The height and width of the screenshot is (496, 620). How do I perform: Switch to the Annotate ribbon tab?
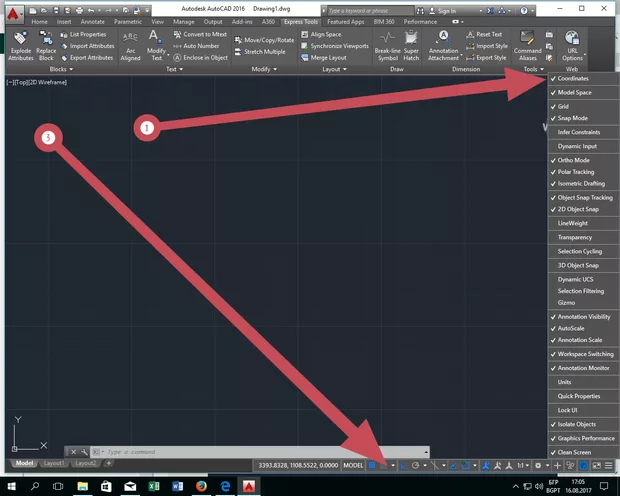pos(93,22)
